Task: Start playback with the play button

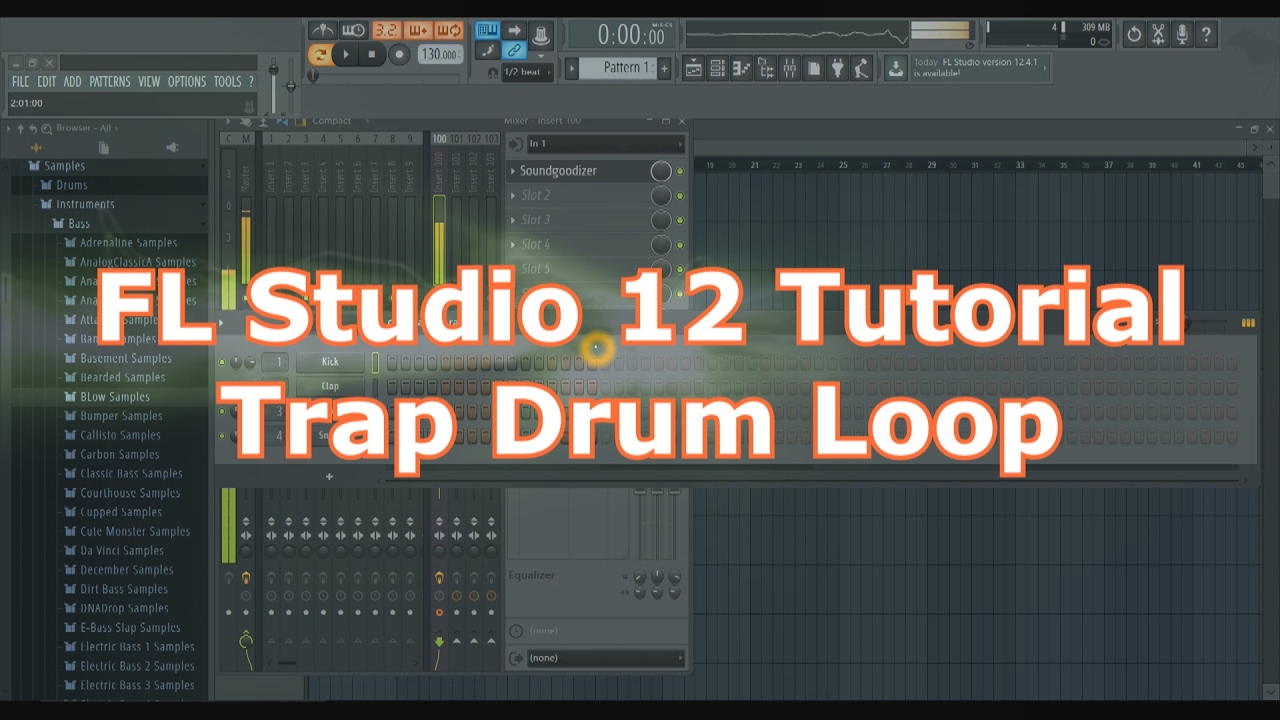Action: 346,54
